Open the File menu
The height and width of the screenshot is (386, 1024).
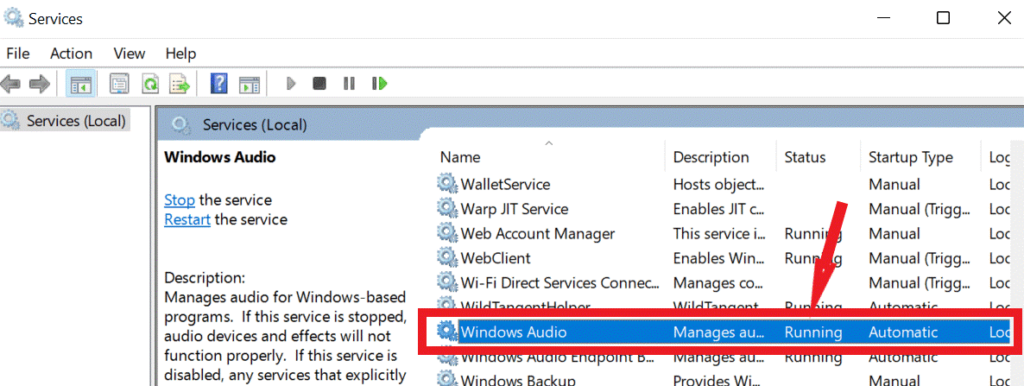18,54
